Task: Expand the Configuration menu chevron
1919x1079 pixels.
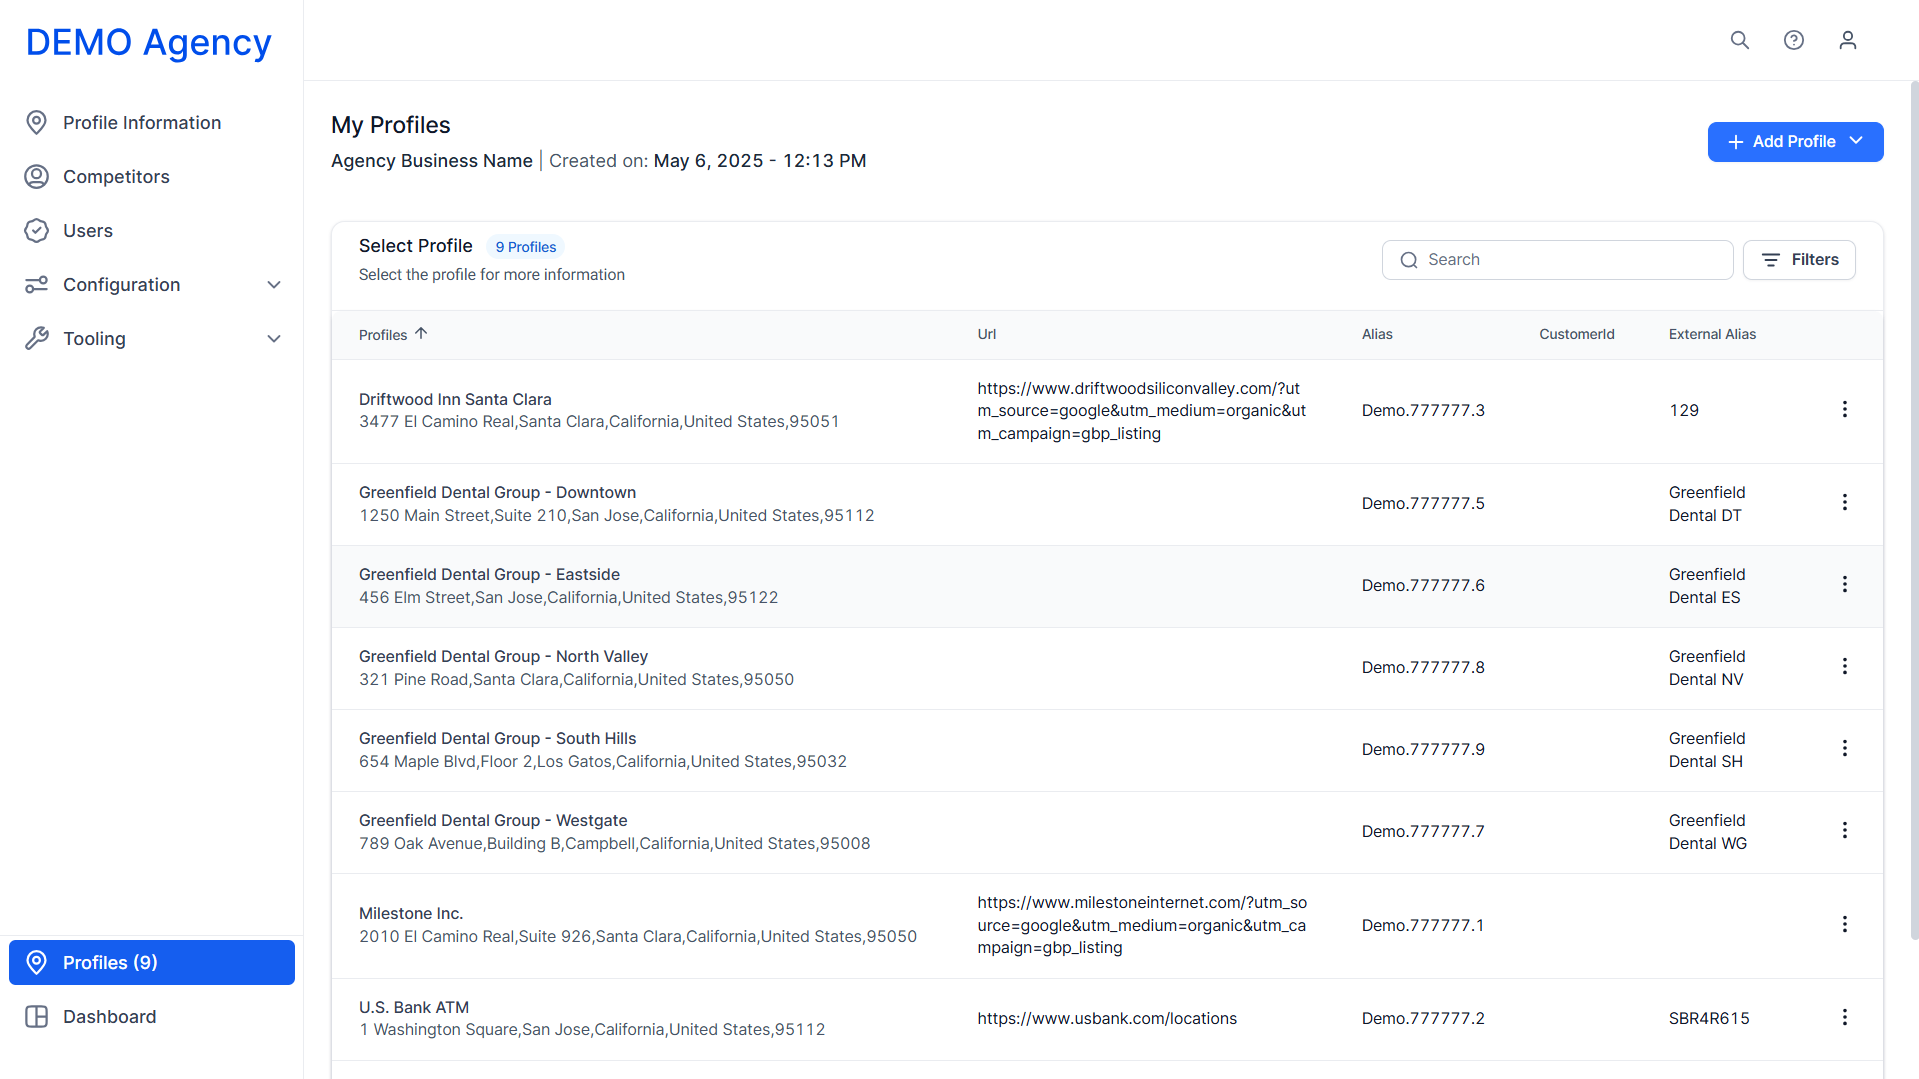Action: tap(274, 285)
